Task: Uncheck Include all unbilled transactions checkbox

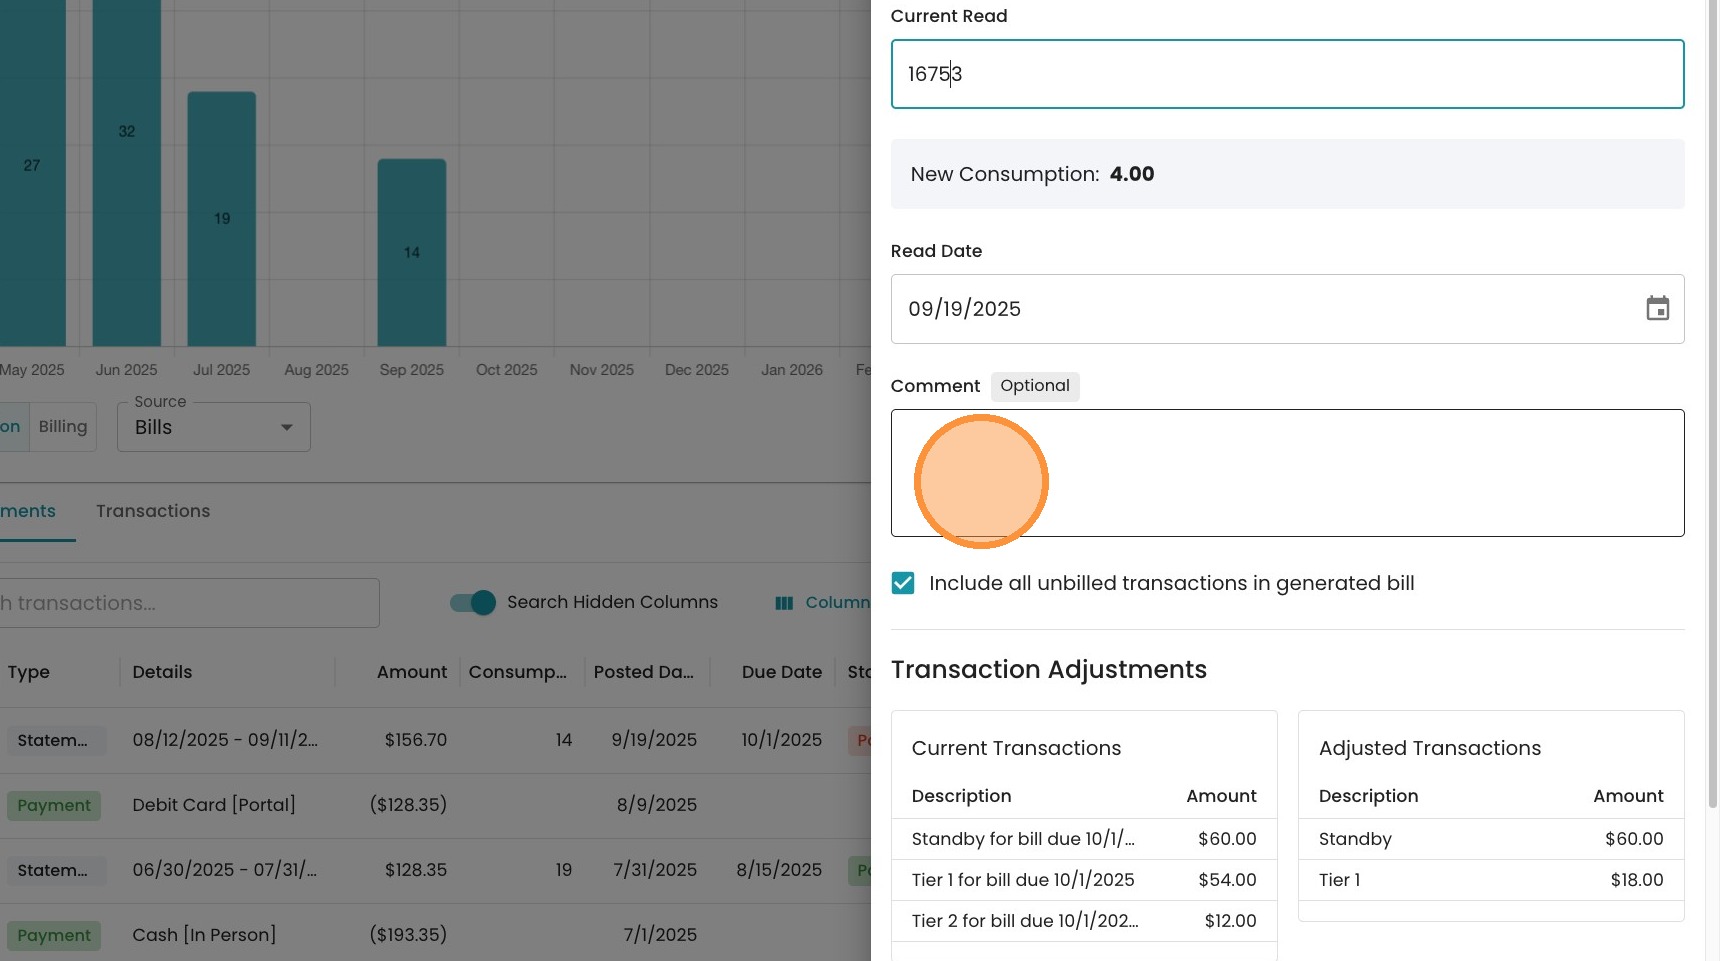Action: point(903,584)
